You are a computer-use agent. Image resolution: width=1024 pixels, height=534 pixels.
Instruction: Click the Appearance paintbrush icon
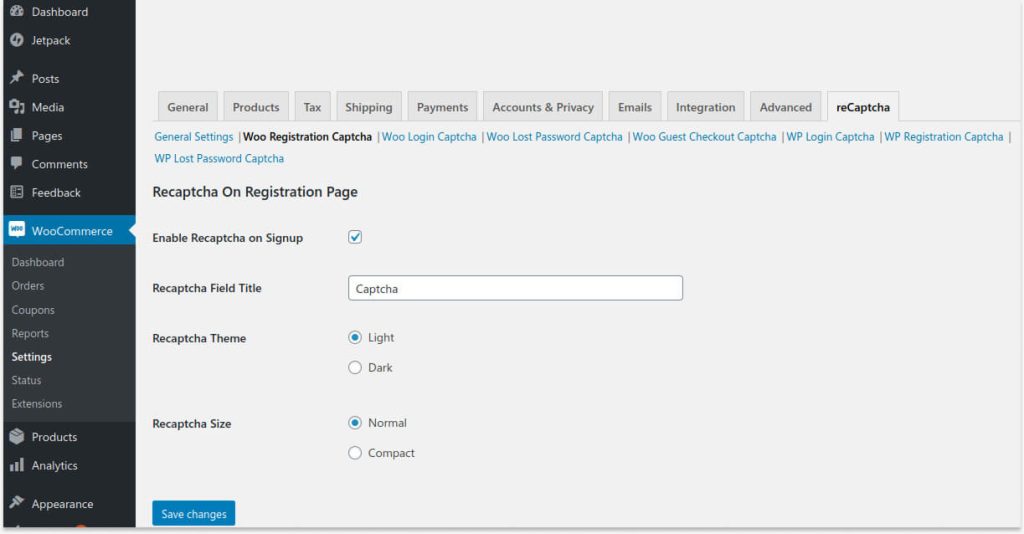click(17, 503)
